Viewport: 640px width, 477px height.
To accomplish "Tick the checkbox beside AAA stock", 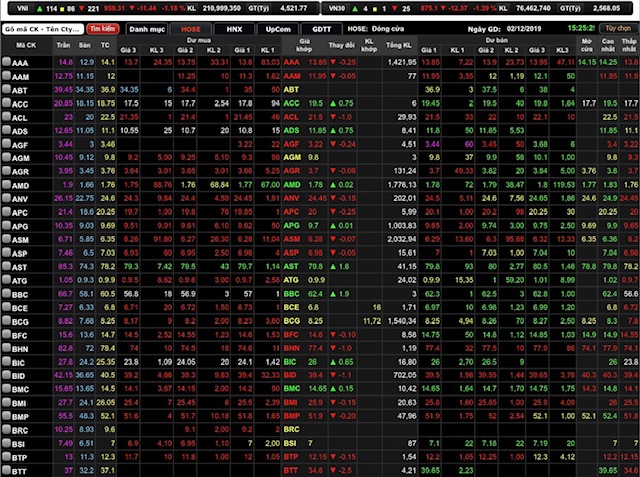I will pos(7,62).
